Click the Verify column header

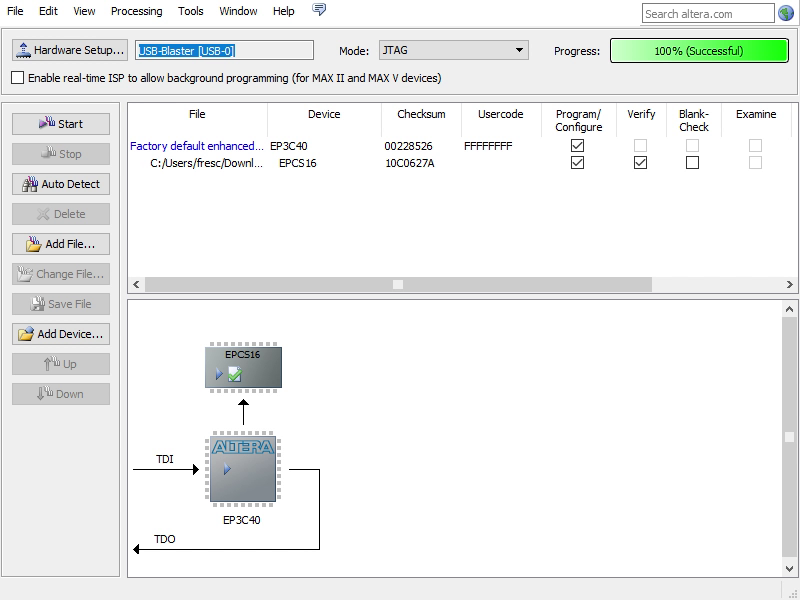[x=641, y=114]
